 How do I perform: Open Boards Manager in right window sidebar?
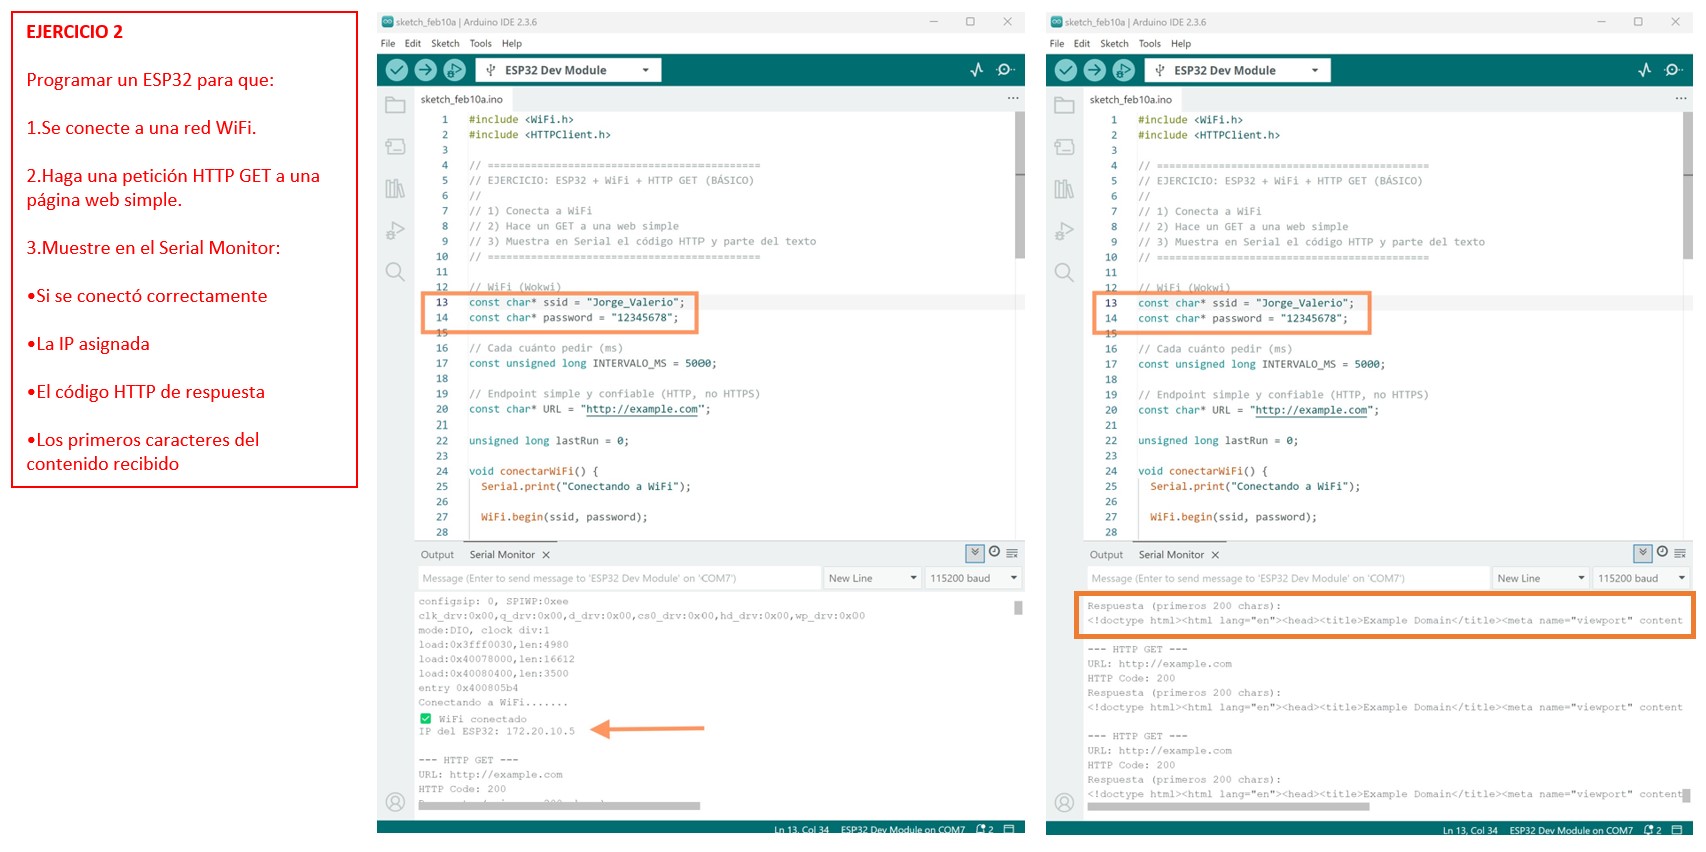1064,147
